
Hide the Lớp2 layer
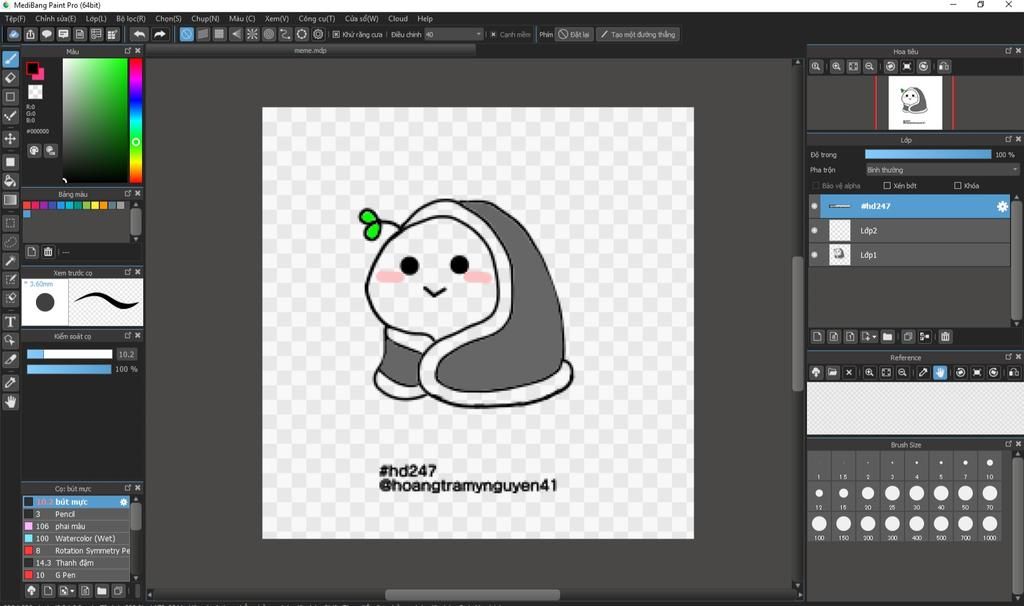[x=814, y=231]
